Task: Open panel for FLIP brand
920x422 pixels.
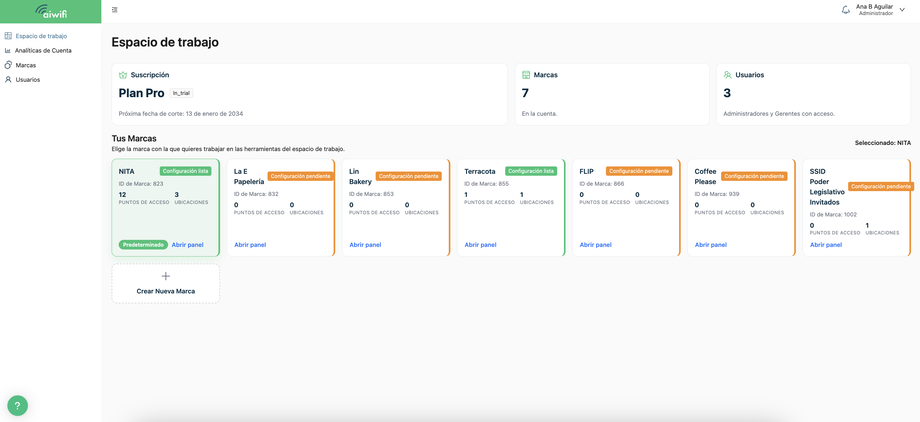Action: pyautogui.click(x=596, y=245)
